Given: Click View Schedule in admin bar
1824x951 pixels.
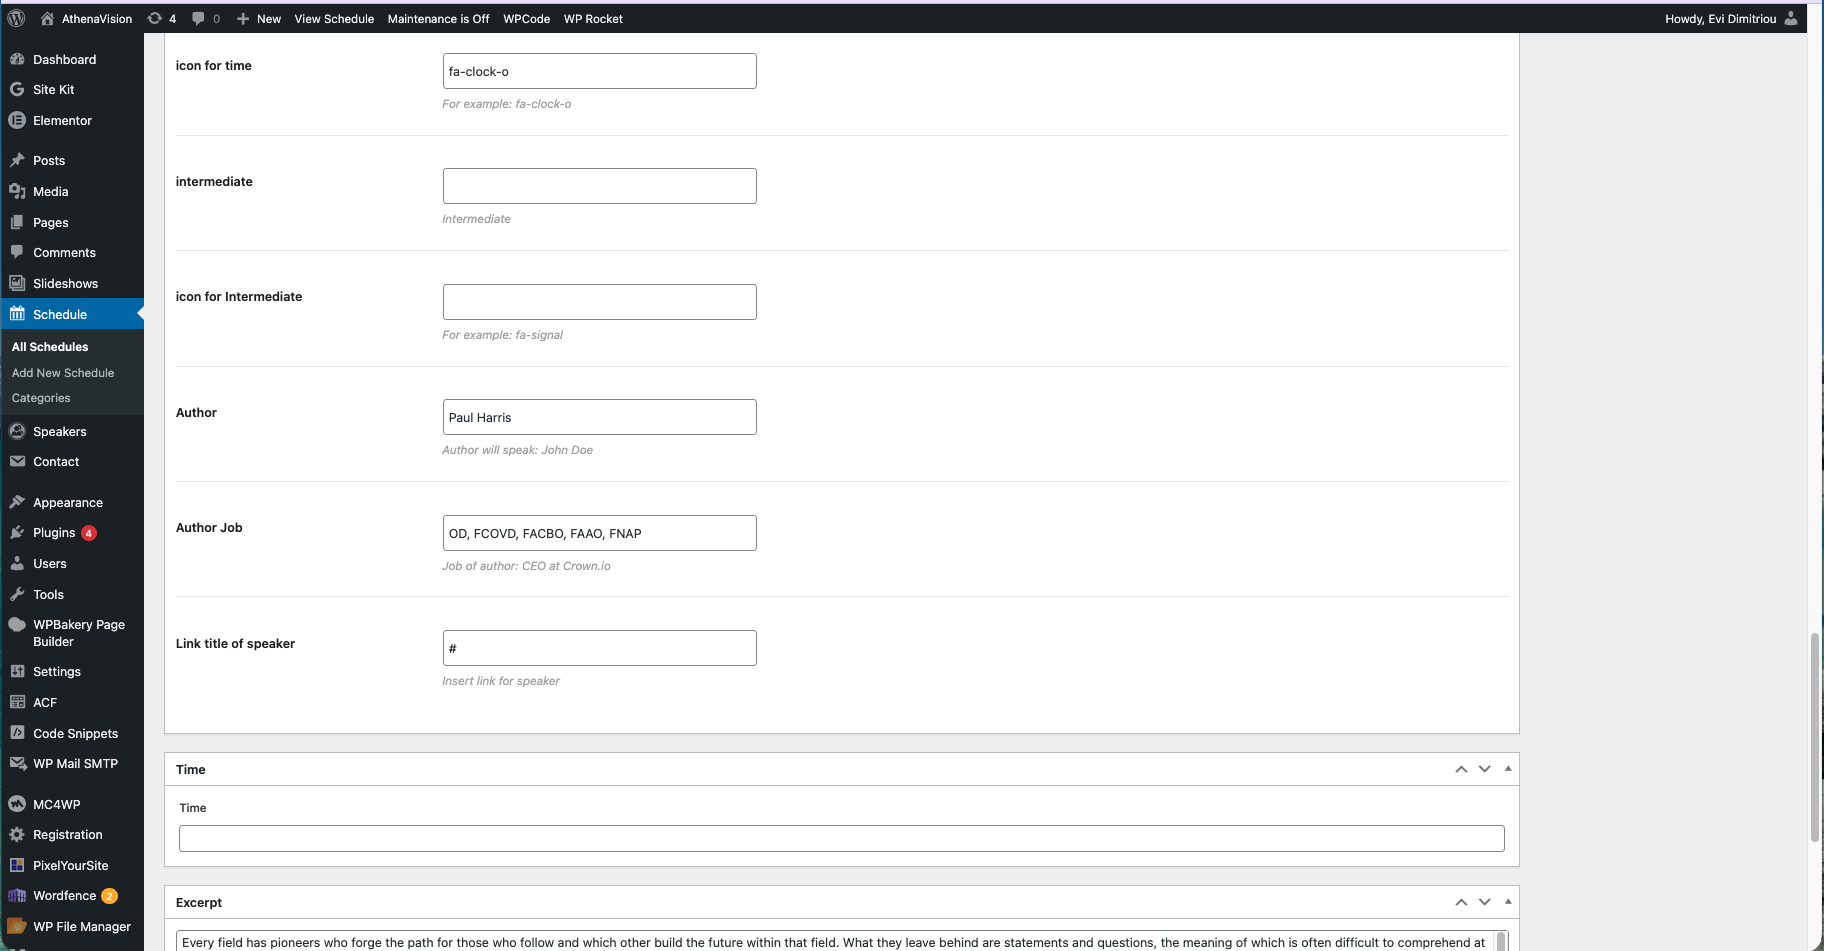Looking at the screenshot, I should coord(334,18).
